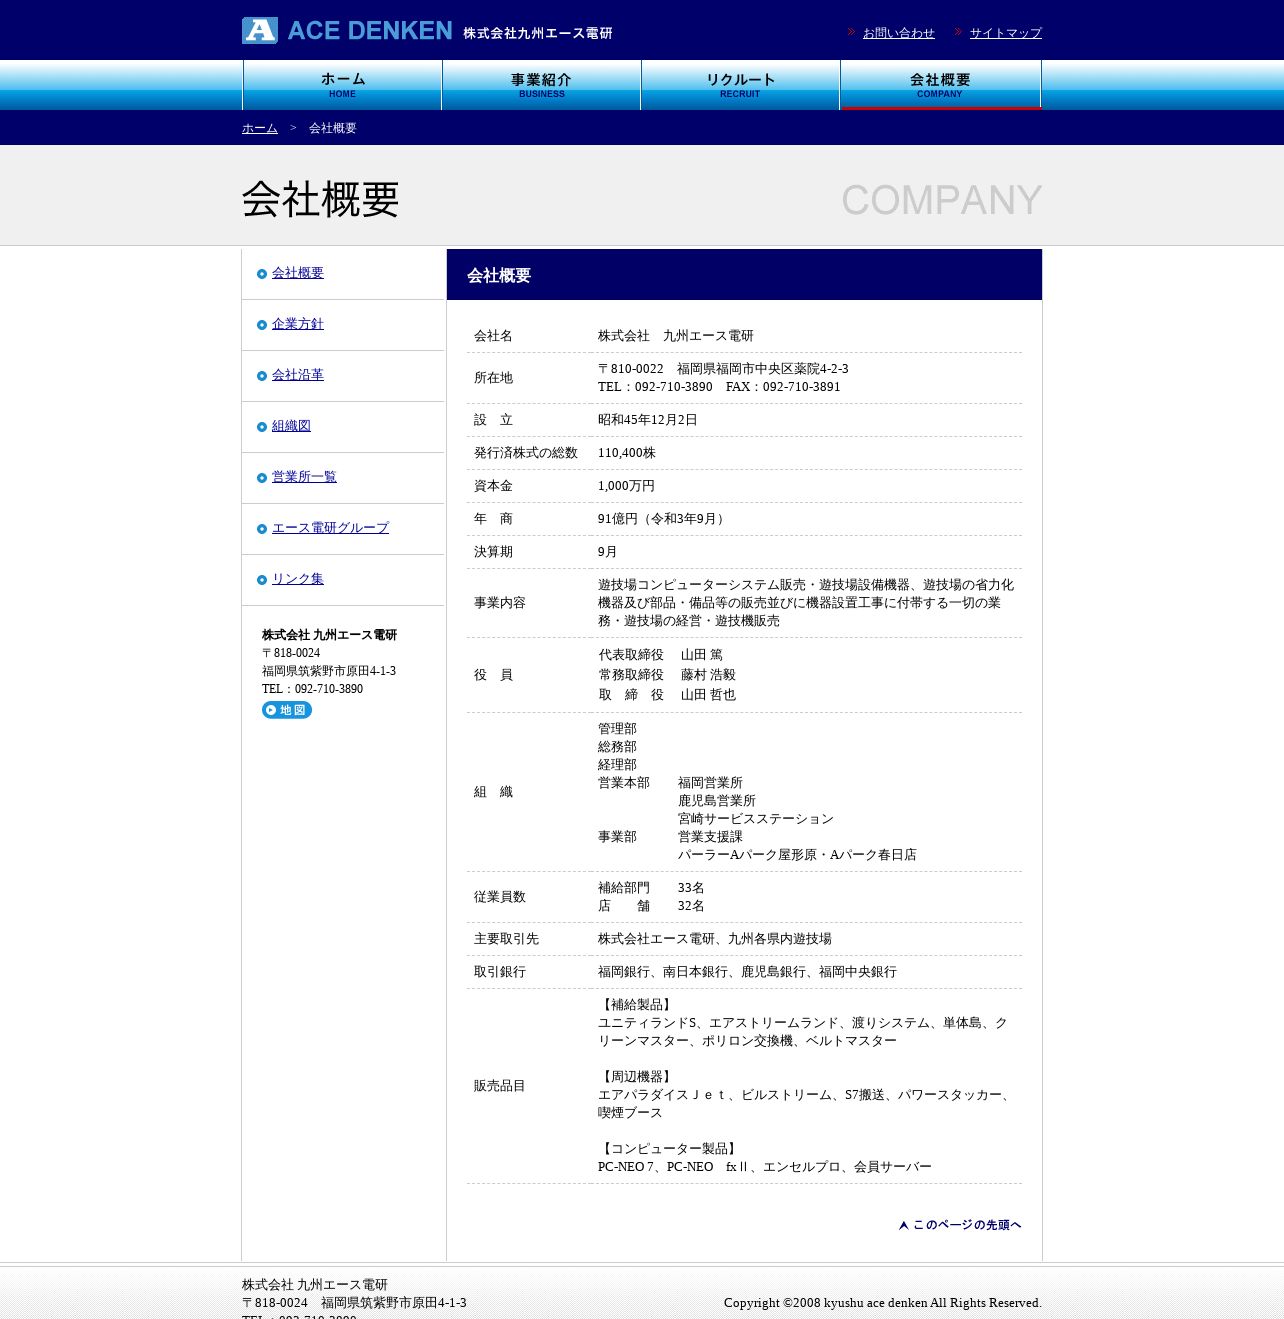Click 宮崎サービスステーション in the organization list
The height and width of the screenshot is (1319, 1284).
[756, 819]
